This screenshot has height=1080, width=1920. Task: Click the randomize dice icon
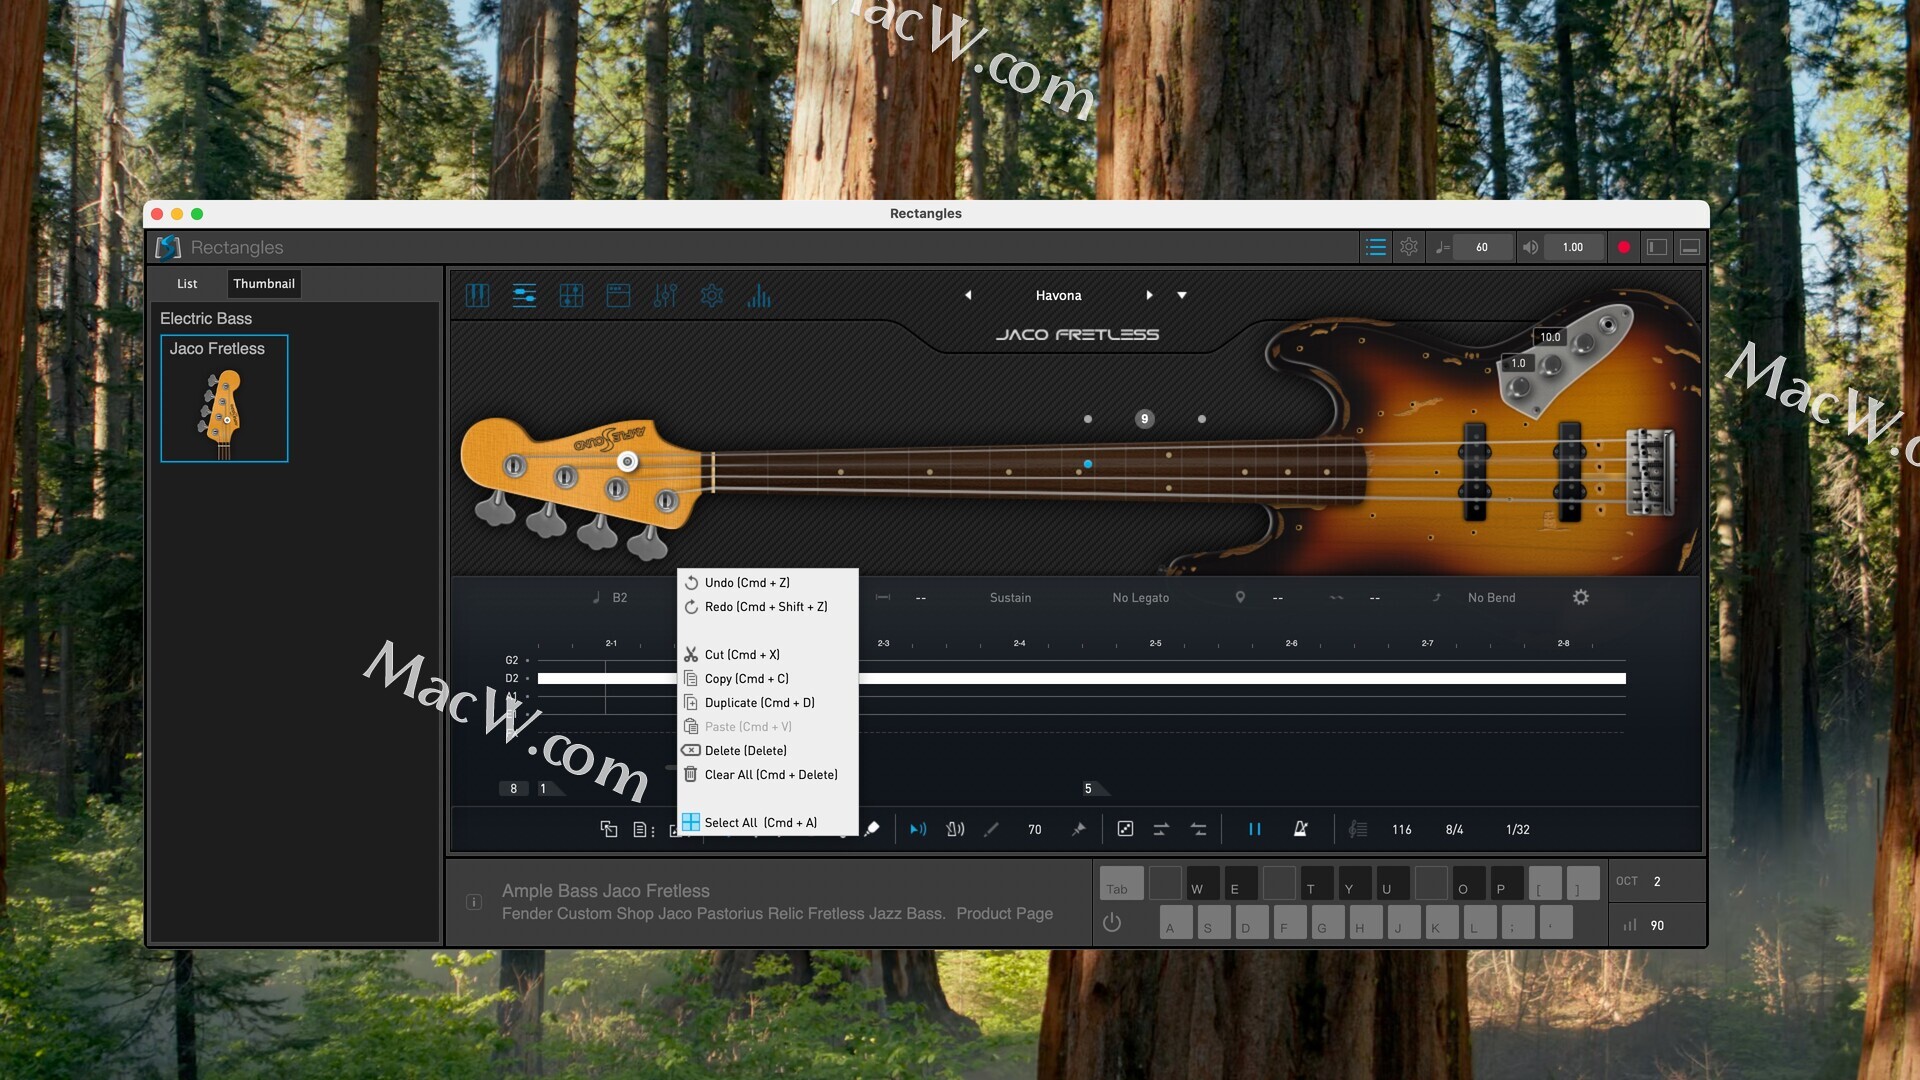coord(1125,829)
